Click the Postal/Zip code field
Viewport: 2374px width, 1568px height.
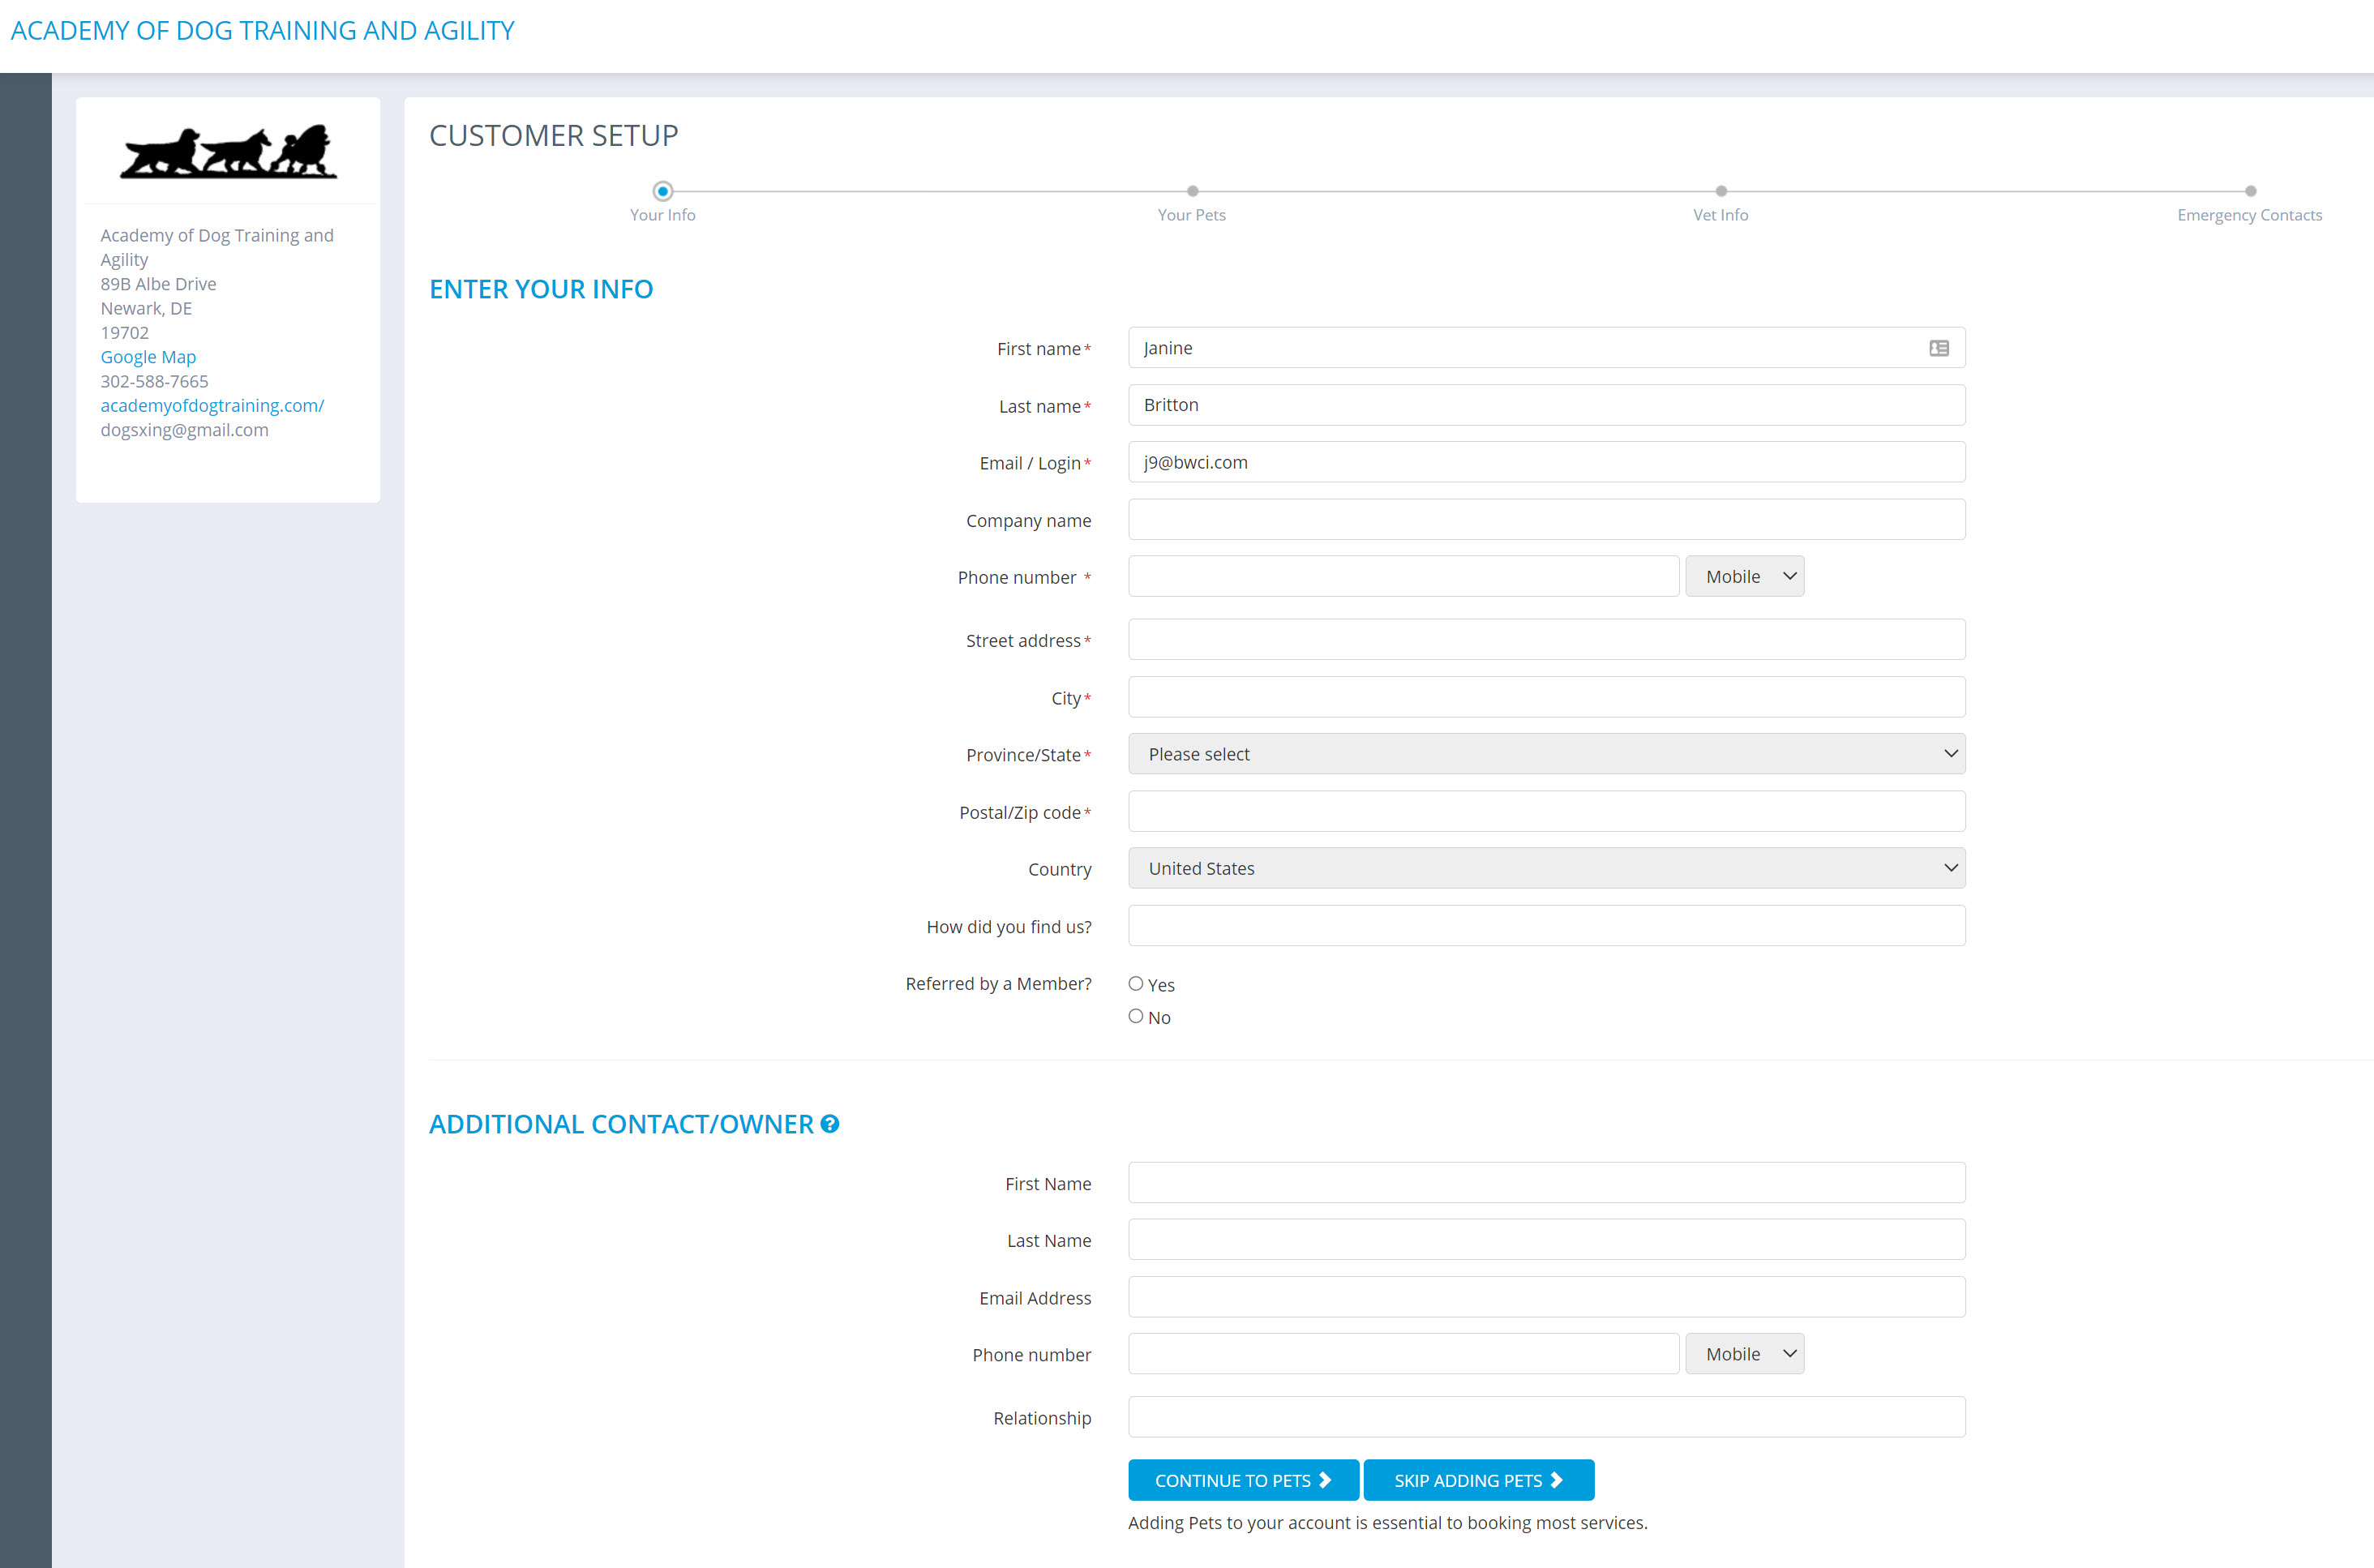pyautogui.click(x=1546, y=811)
